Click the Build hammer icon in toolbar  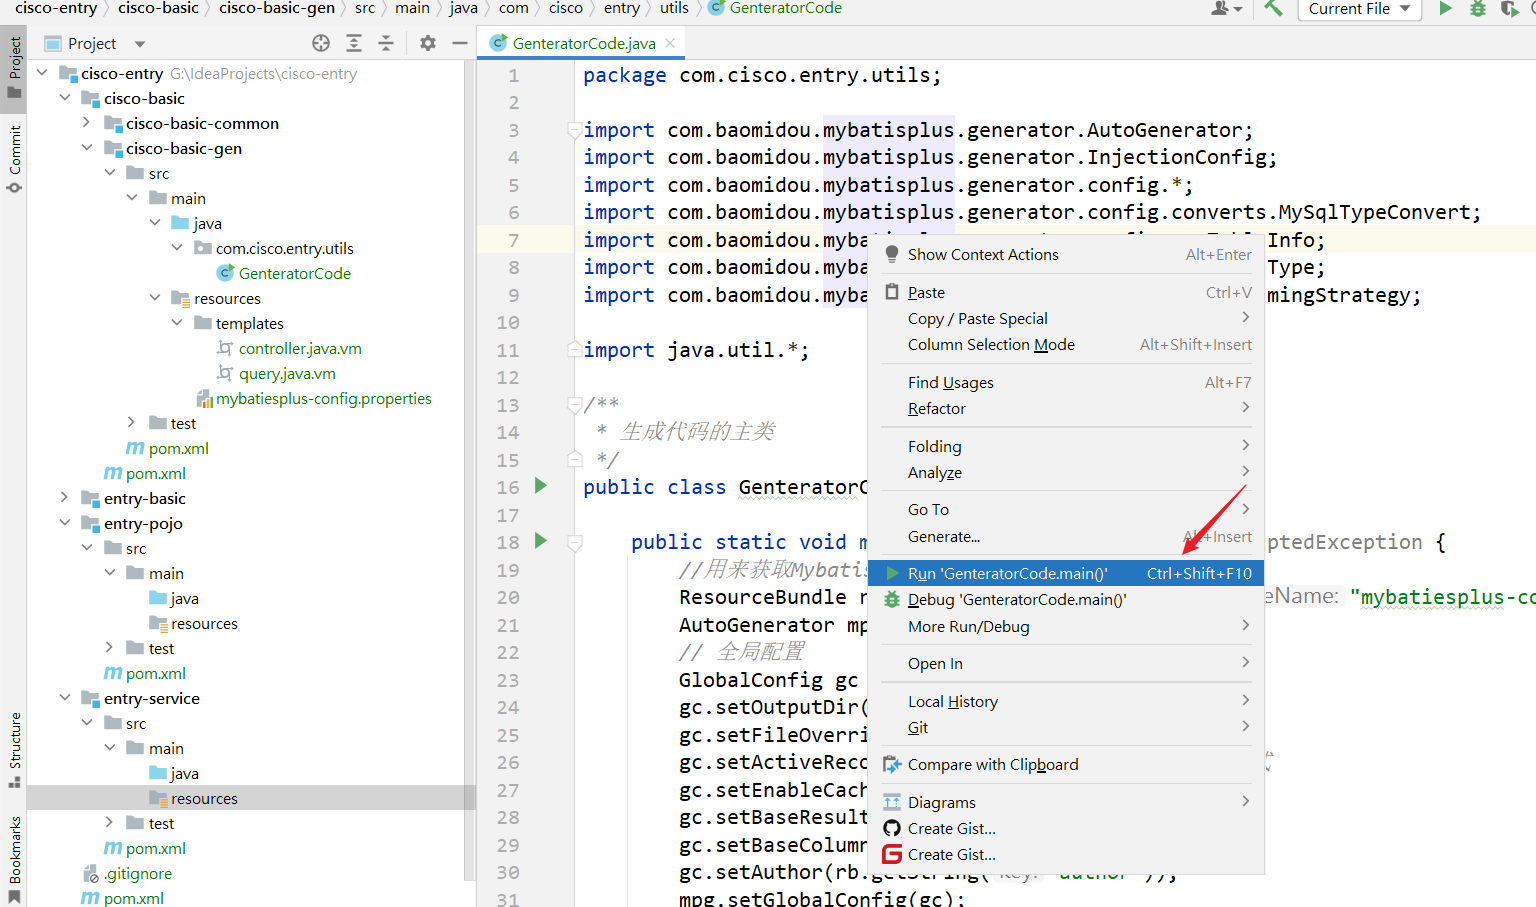(x=1273, y=8)
